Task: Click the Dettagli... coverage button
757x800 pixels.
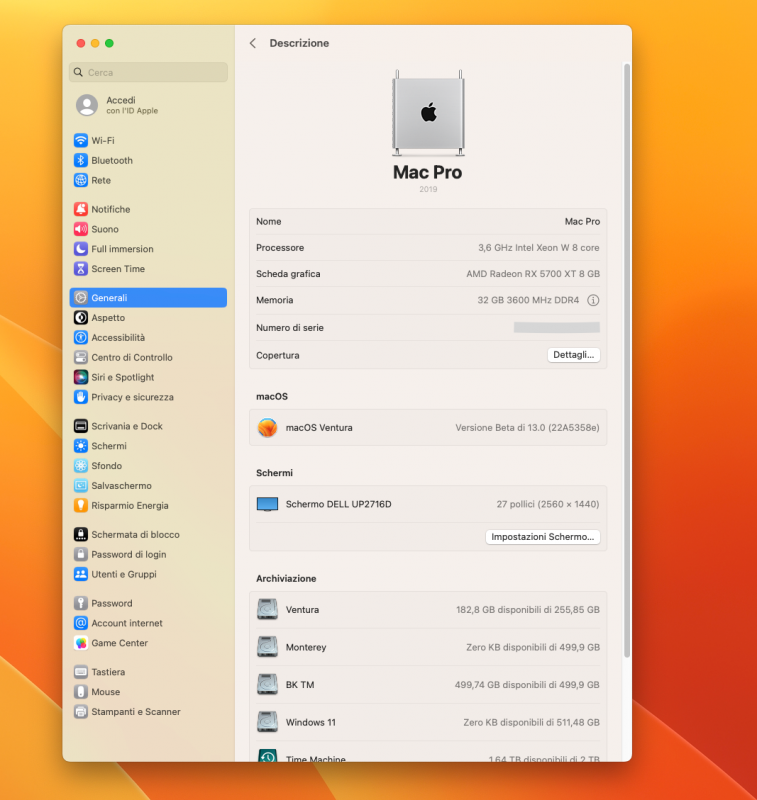Action: pos(574,355)
